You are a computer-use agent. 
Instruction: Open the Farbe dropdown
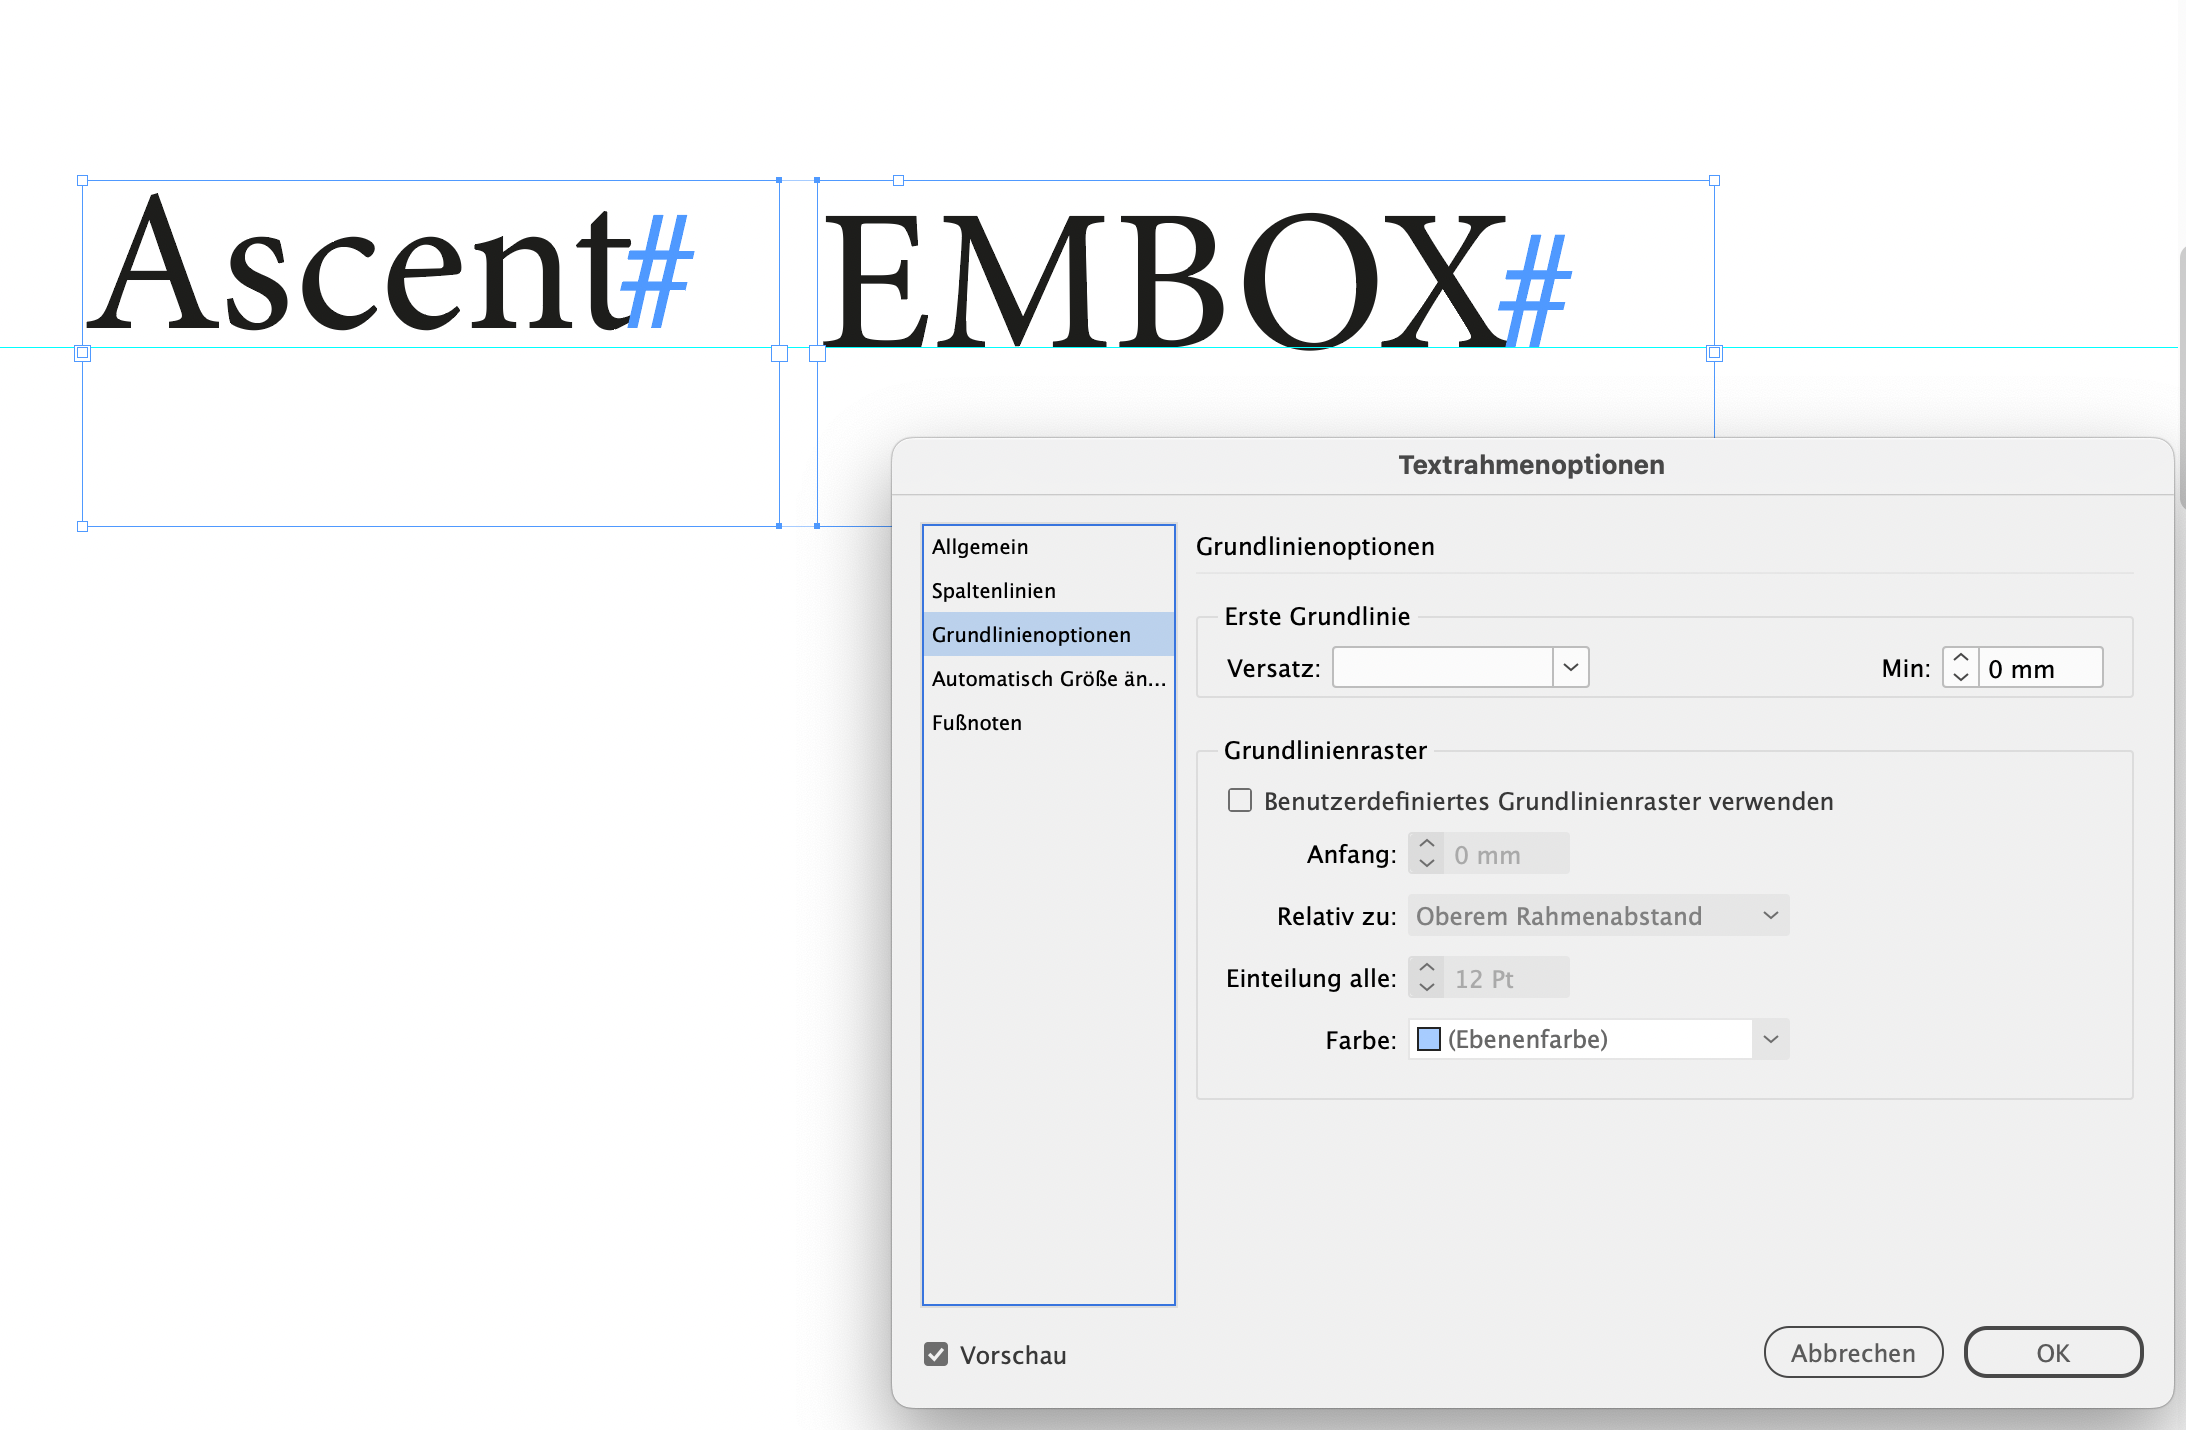point(1771,1039)
